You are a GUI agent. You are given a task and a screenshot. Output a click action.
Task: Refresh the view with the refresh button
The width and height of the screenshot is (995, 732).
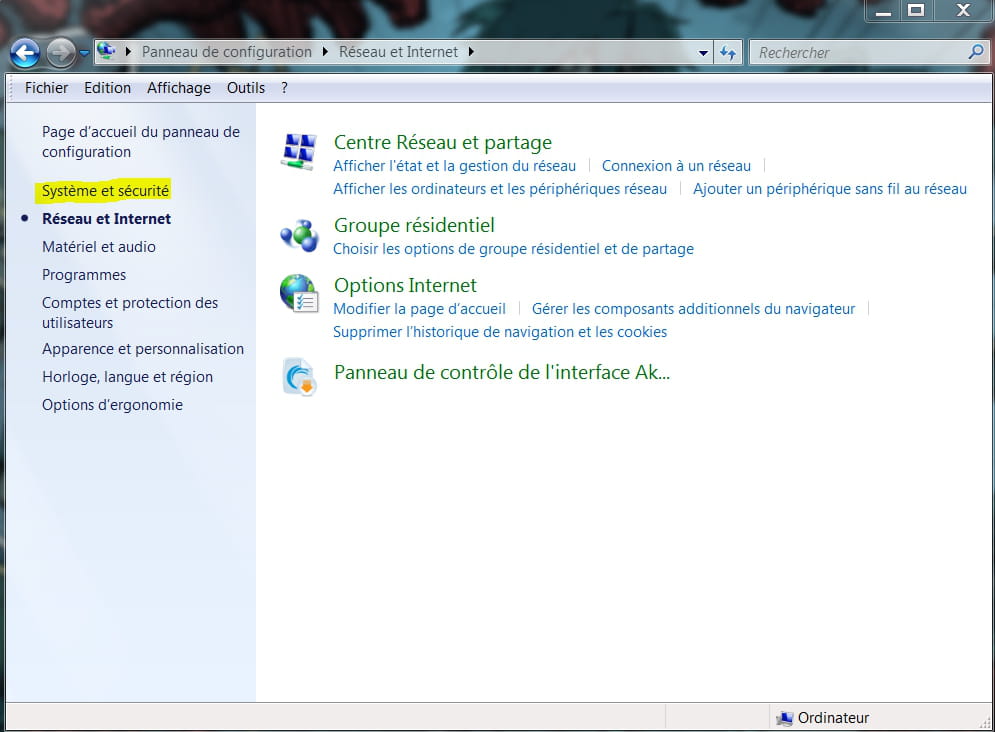pos(728,53)
